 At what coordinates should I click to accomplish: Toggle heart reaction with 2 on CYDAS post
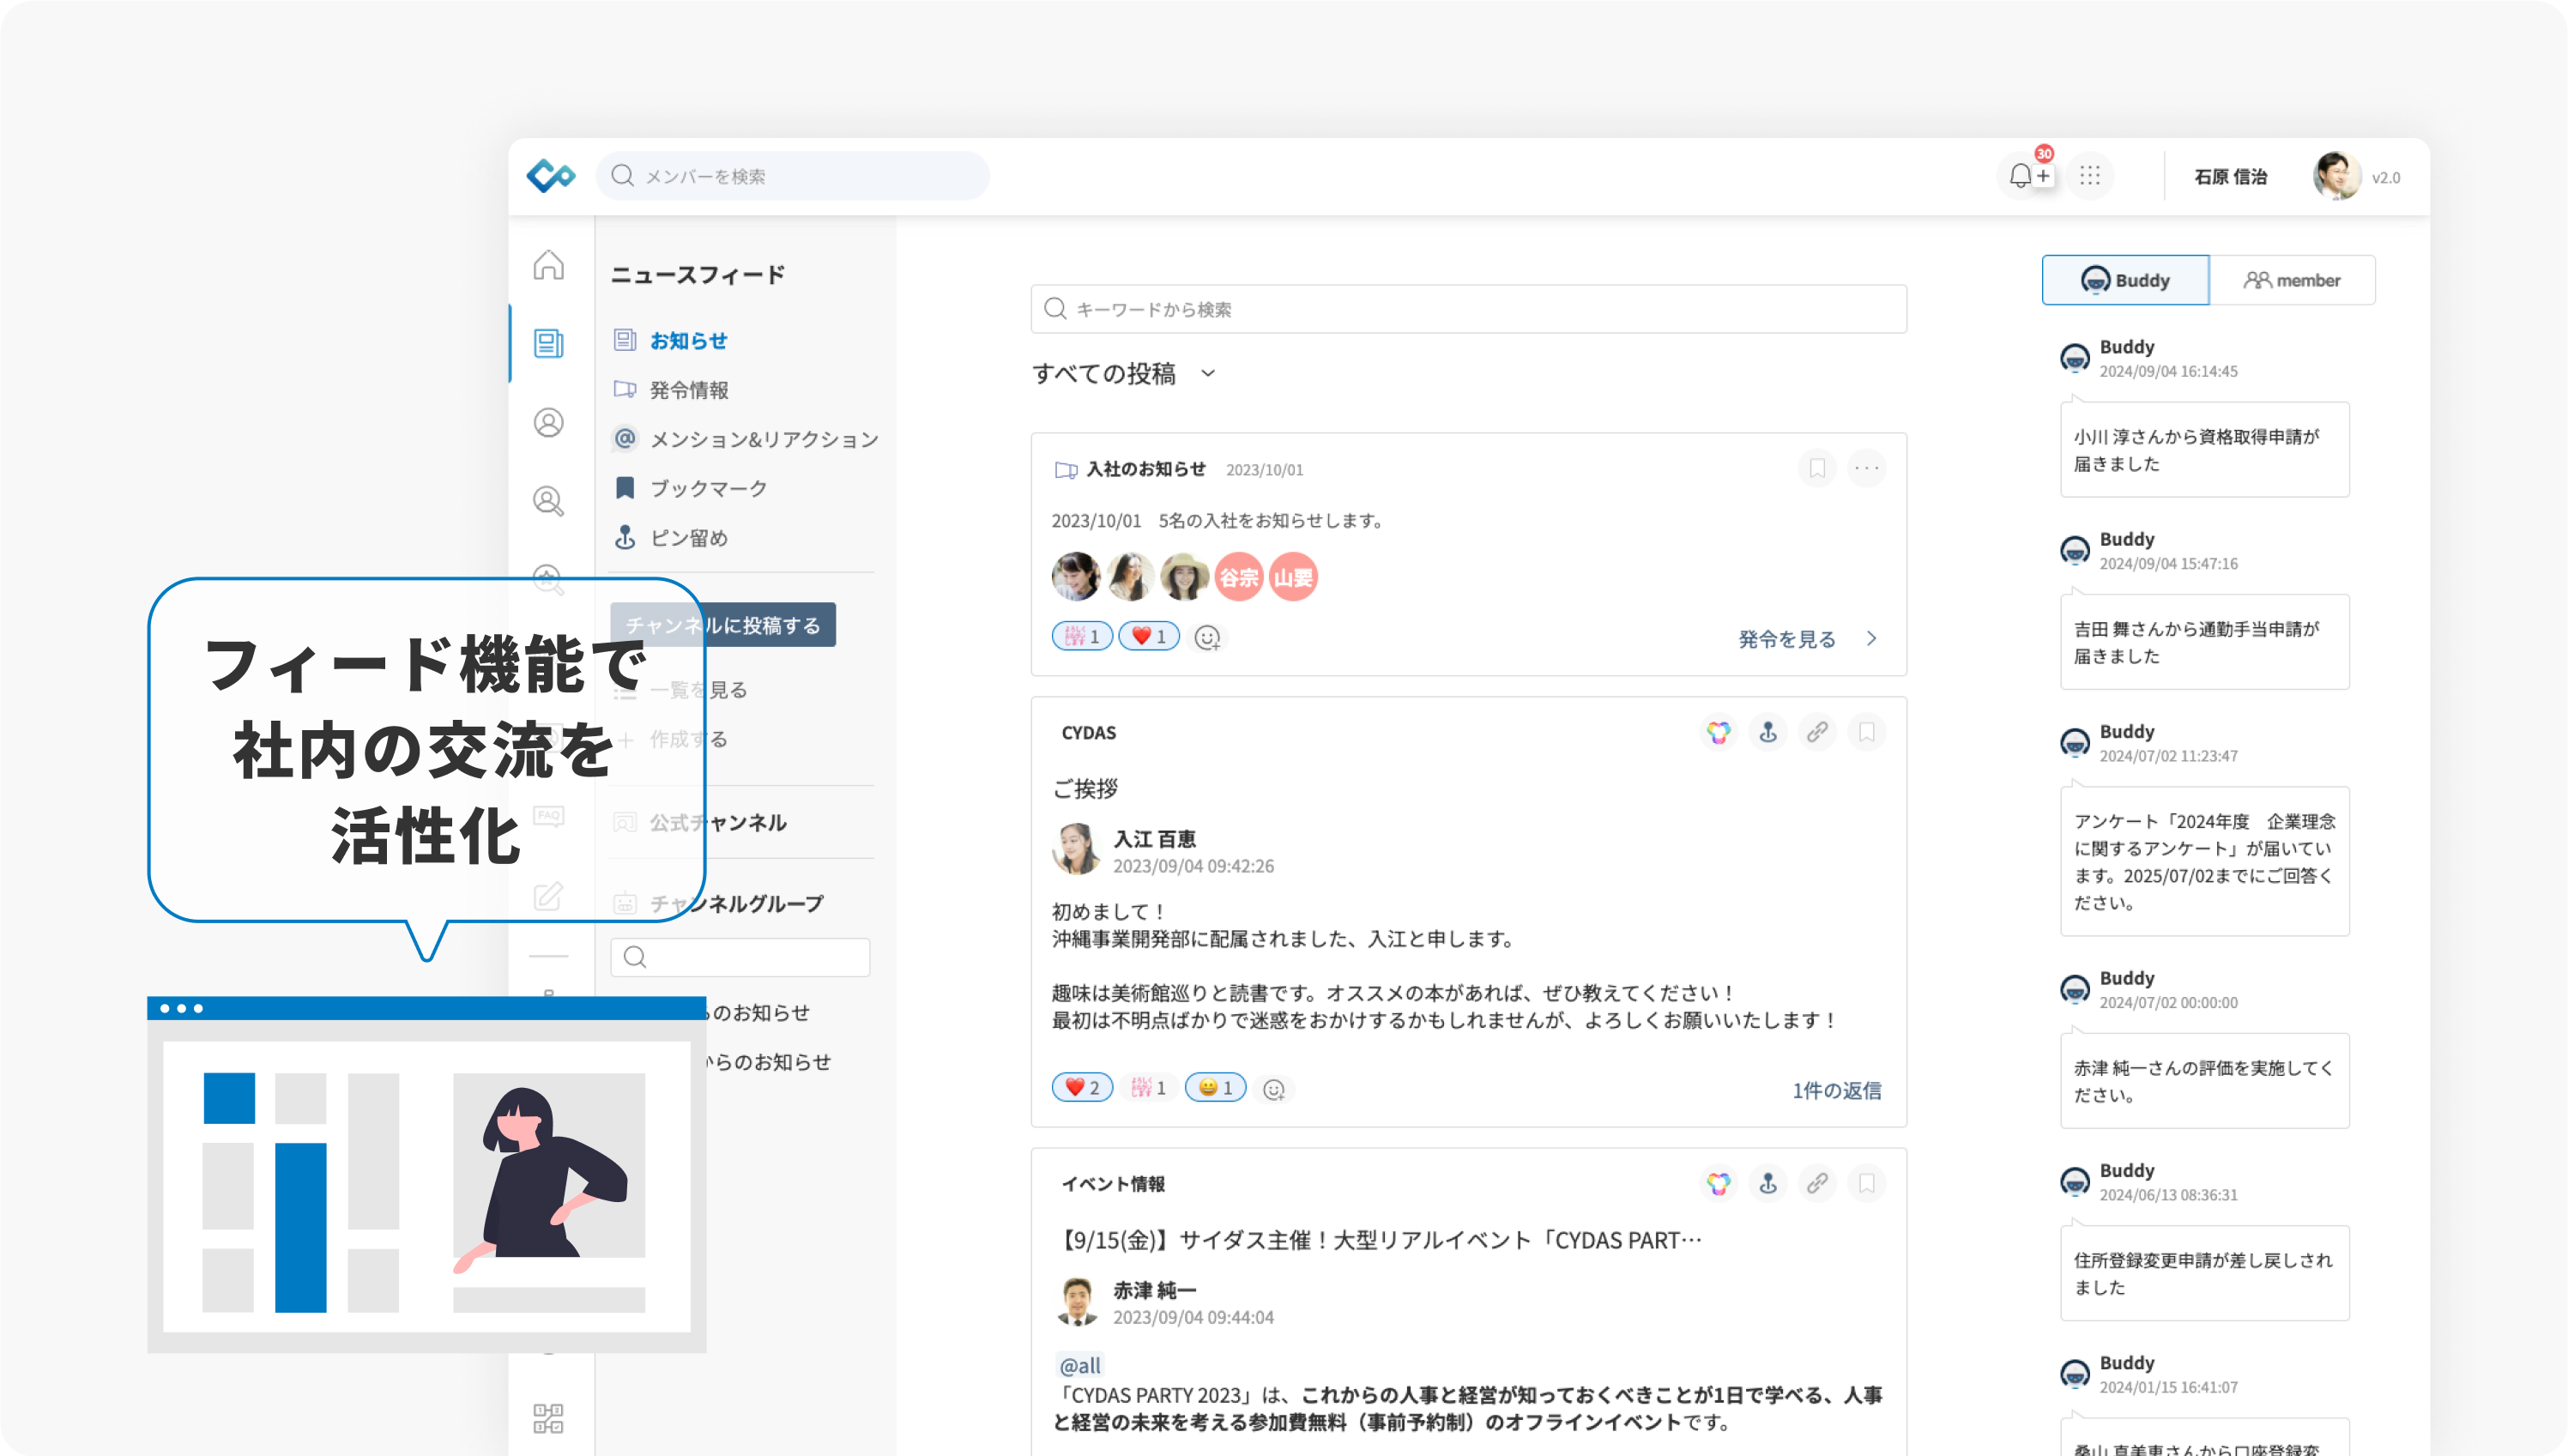[x=1082, y=1087]
